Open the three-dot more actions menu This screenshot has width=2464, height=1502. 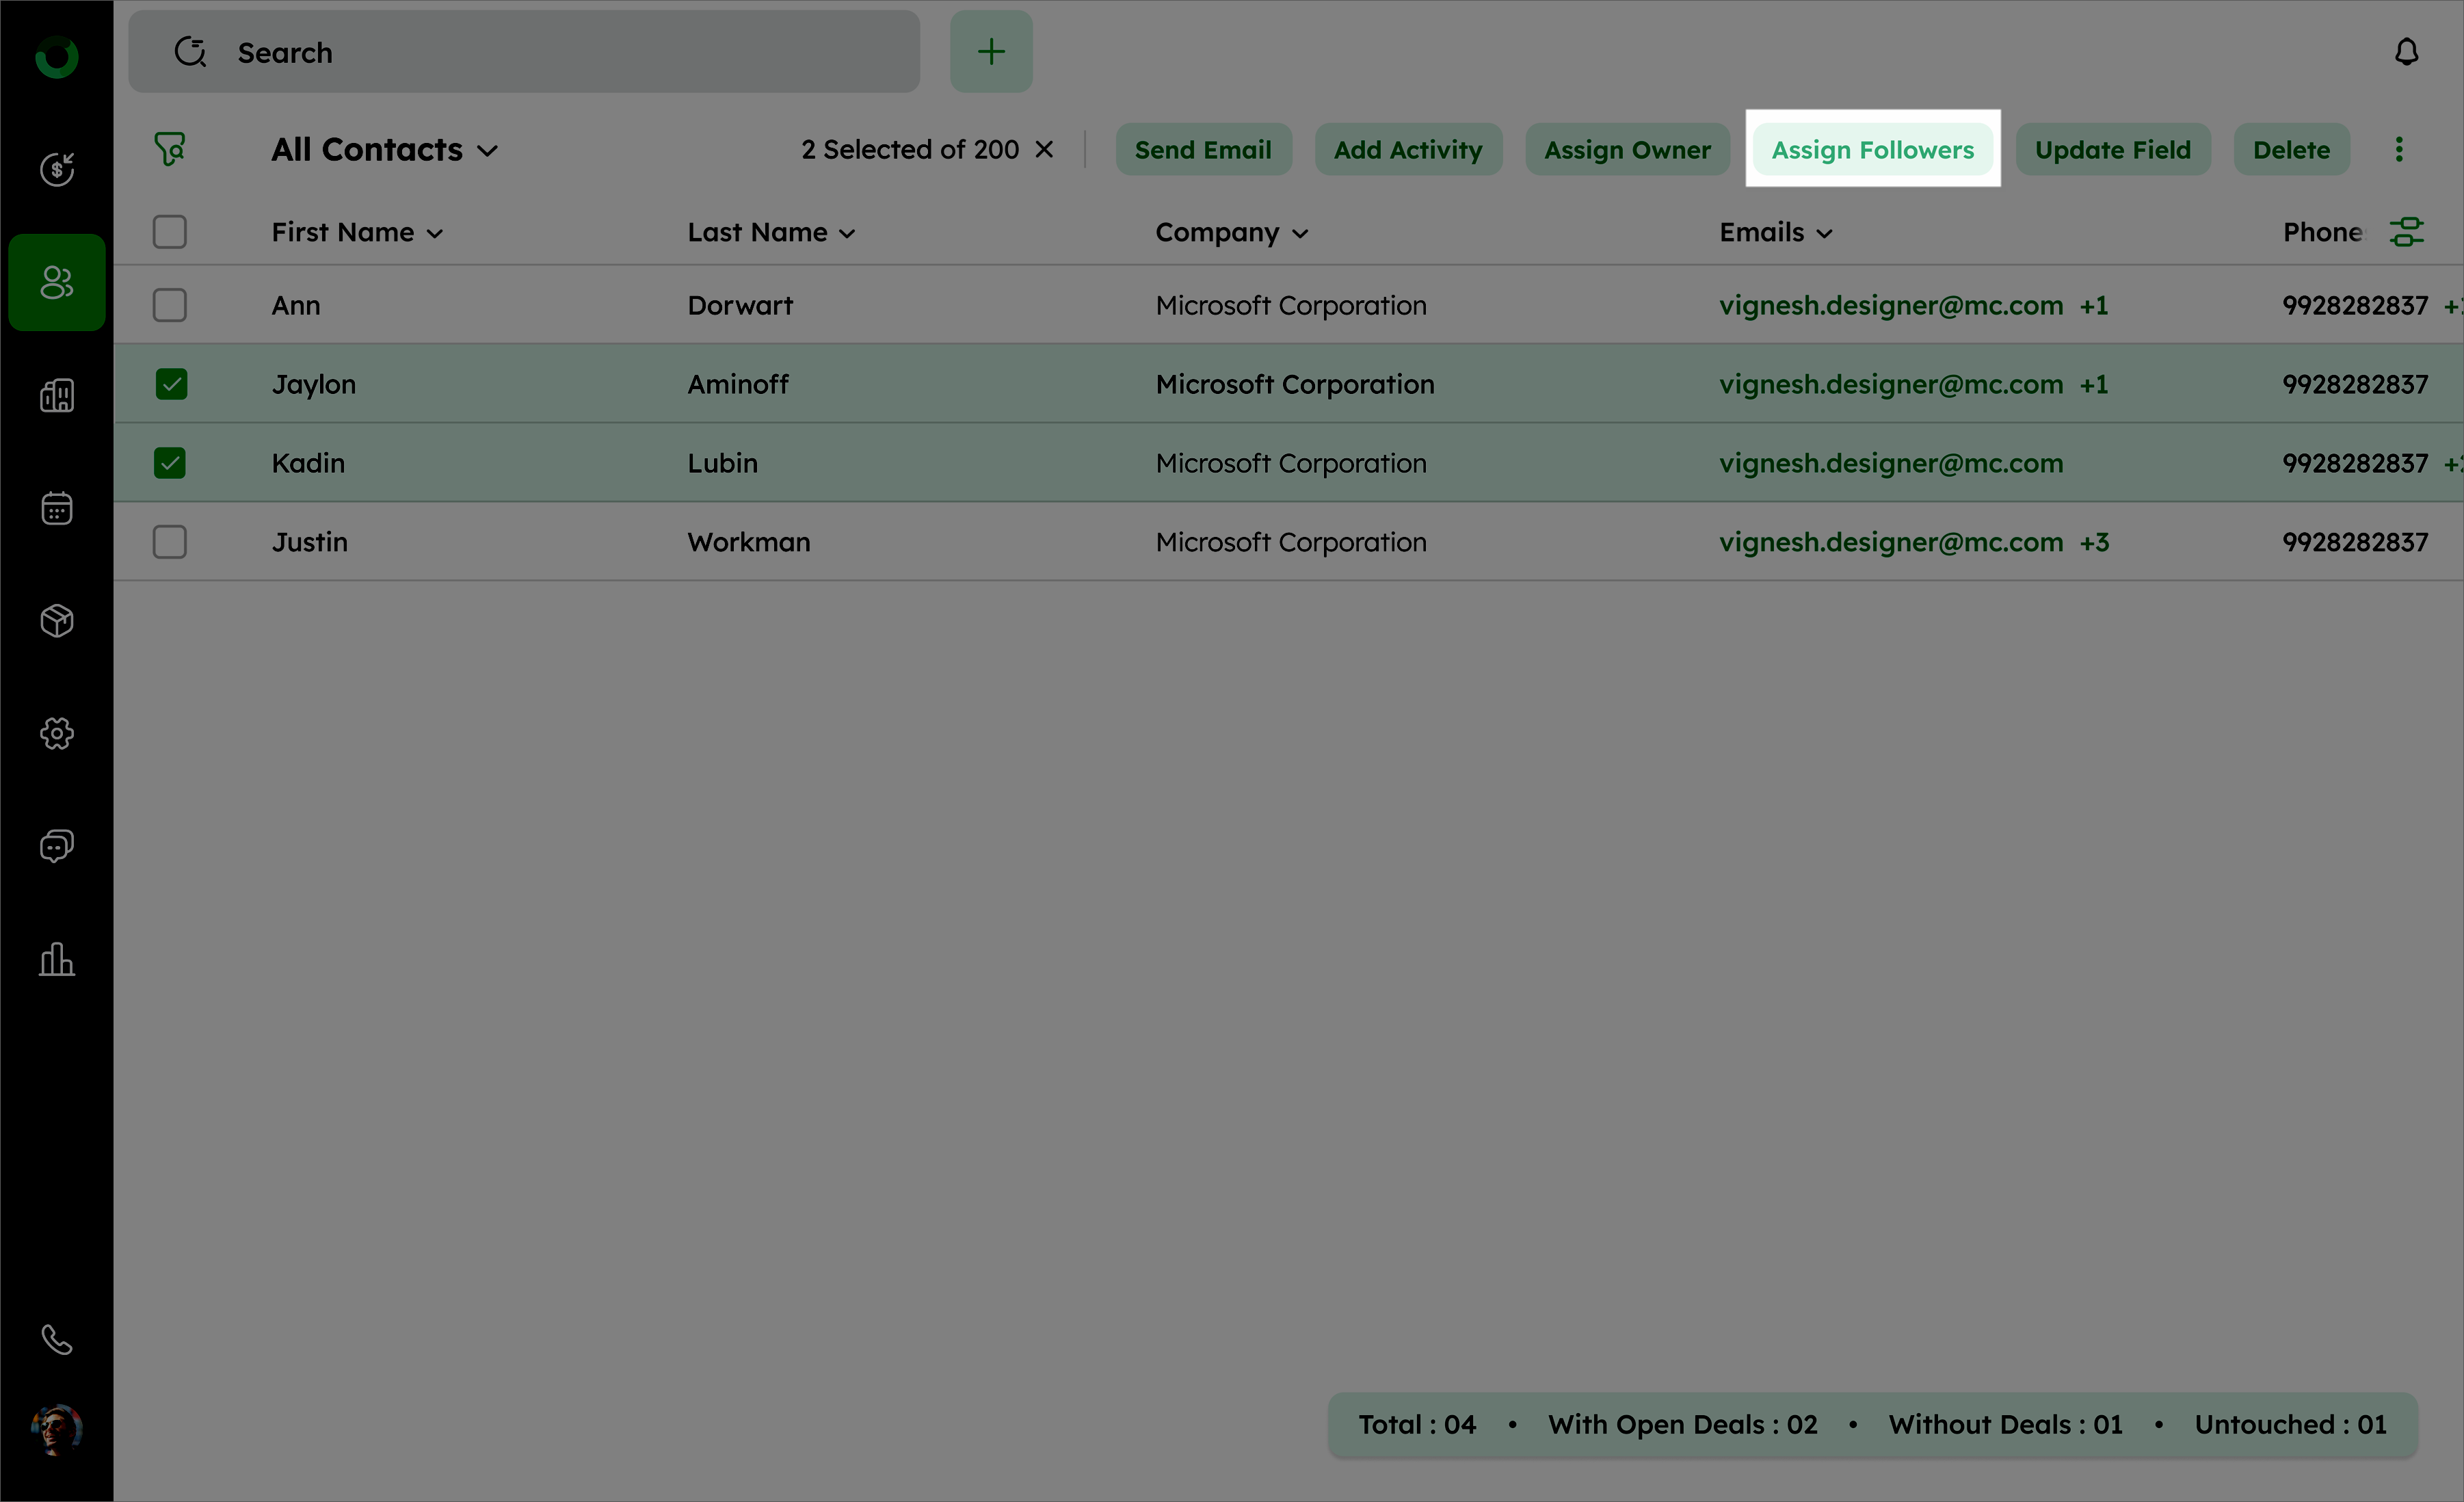pyautogui.click(x=2398, y=150)
